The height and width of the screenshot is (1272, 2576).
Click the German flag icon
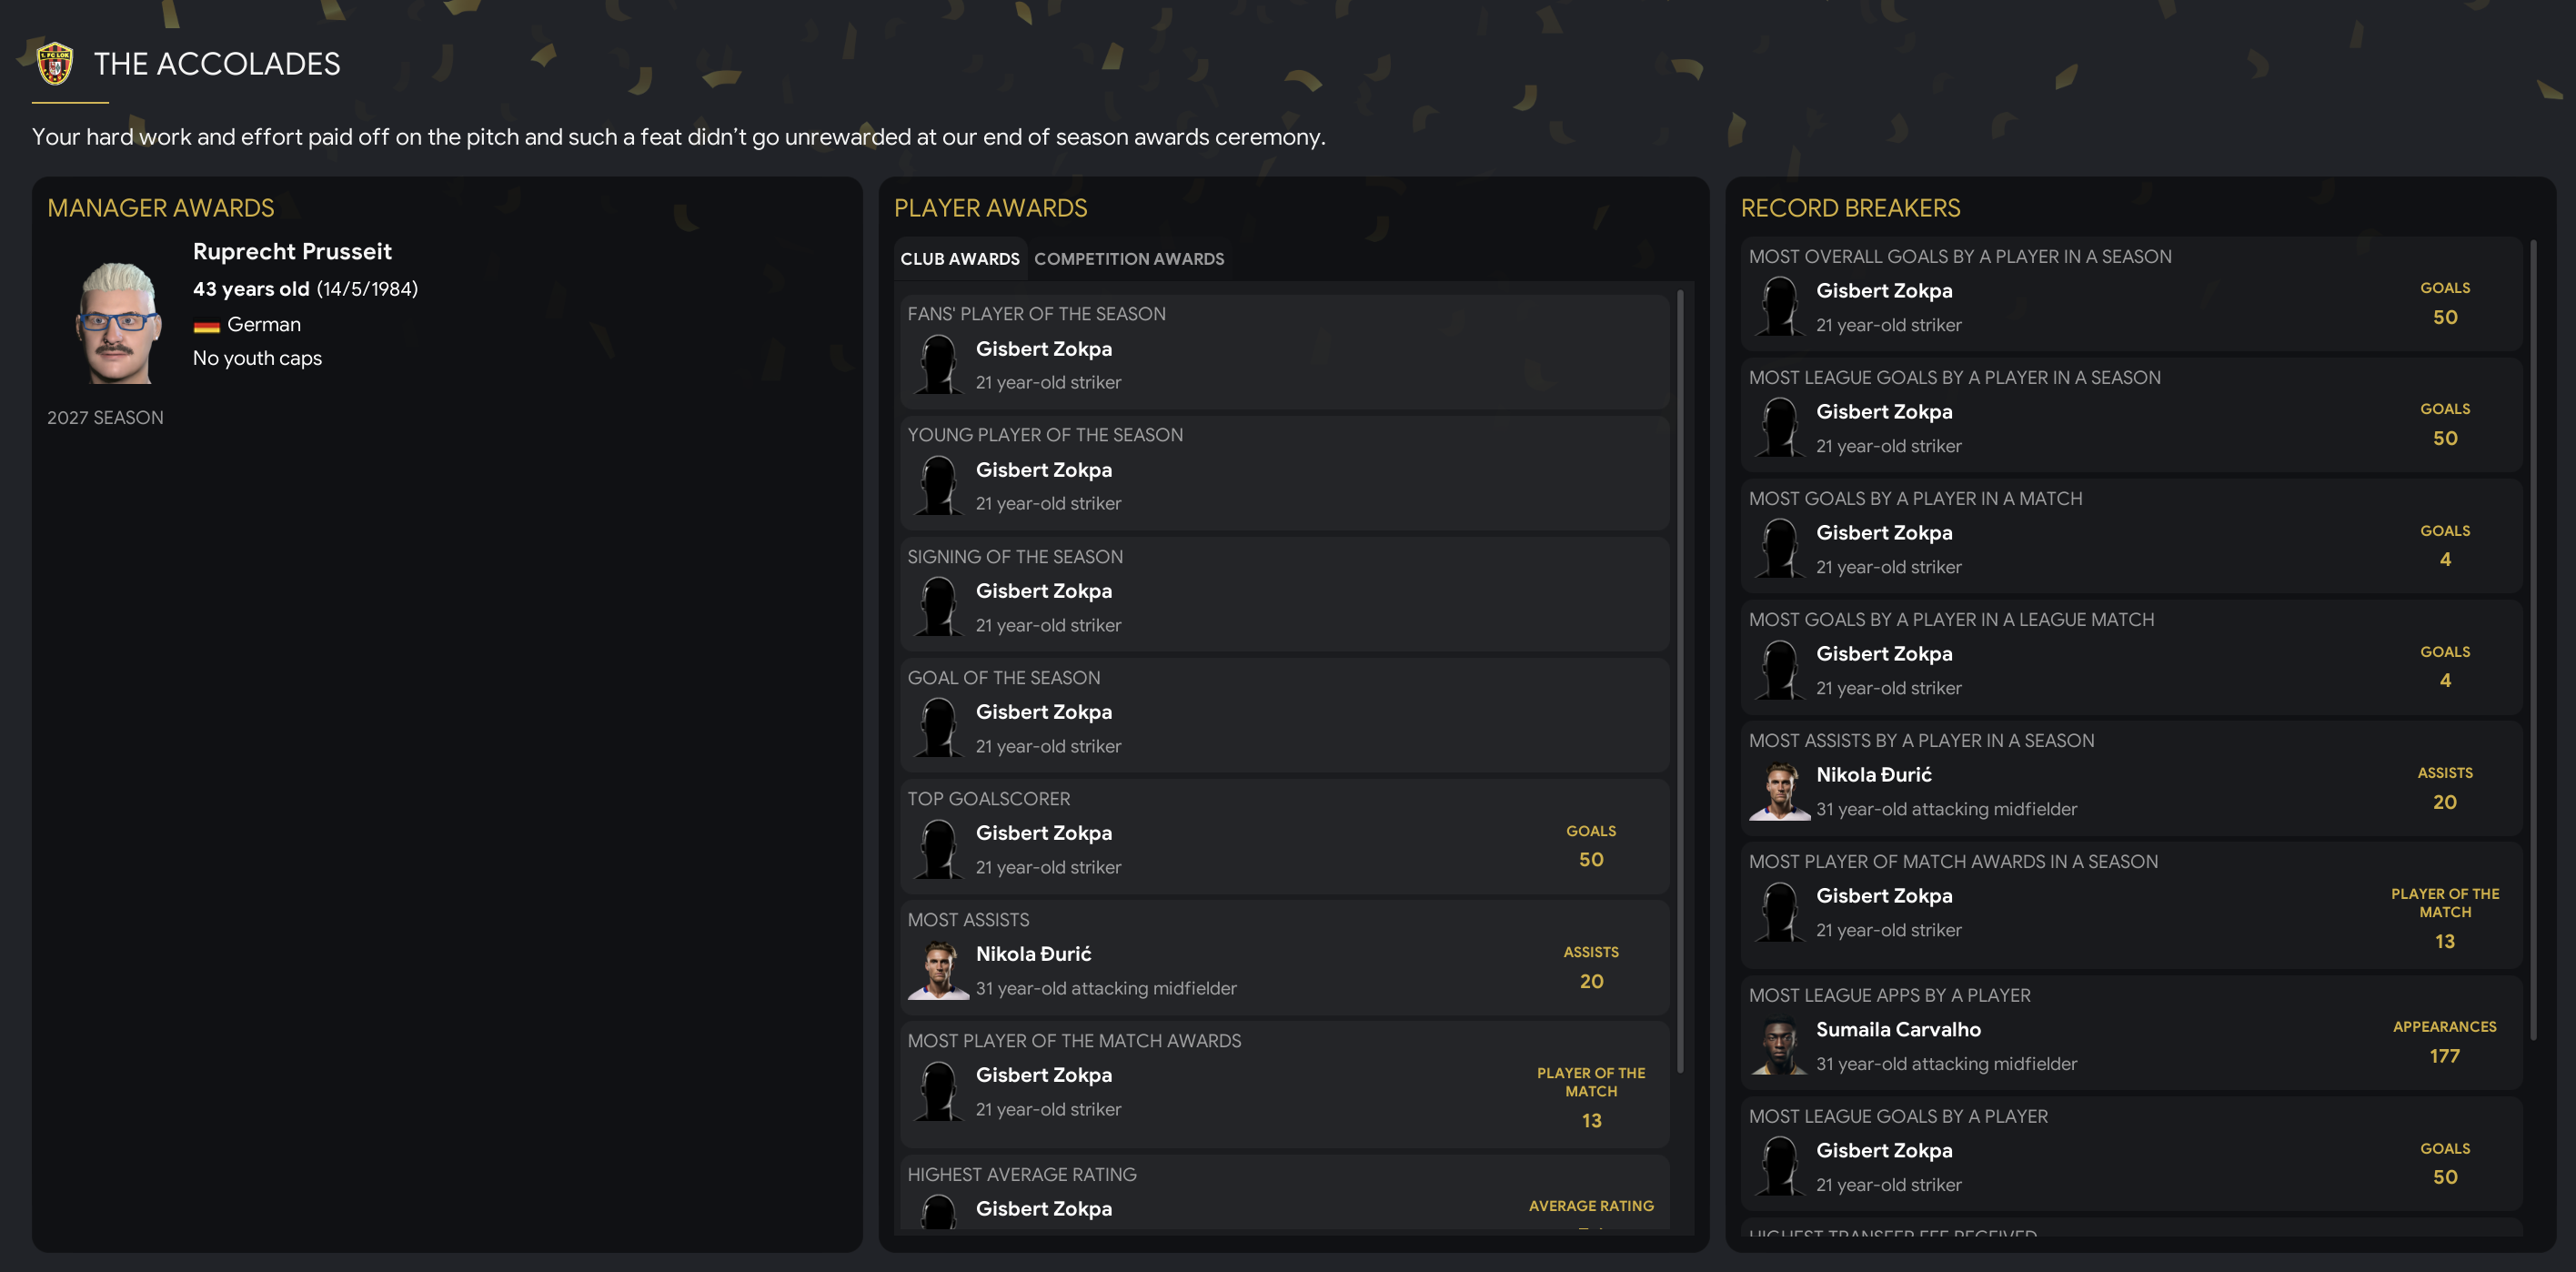[x=206, y=326]
